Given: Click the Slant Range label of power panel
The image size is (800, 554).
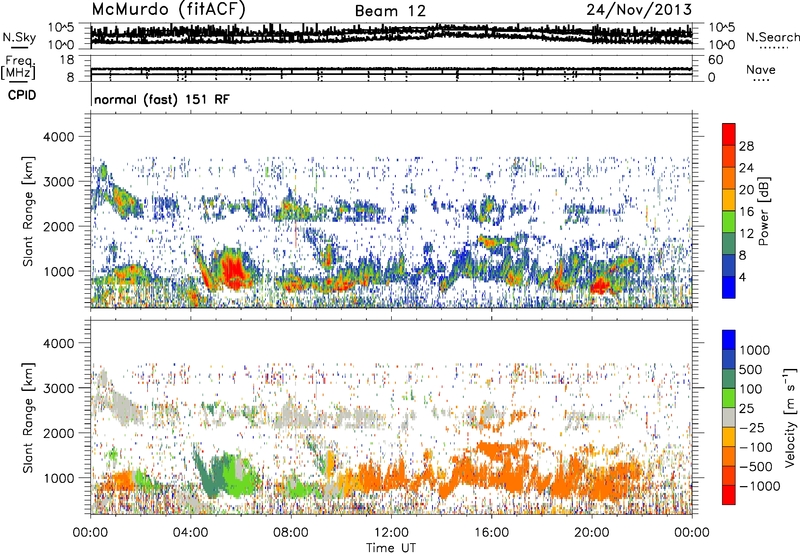Looking at the screenshot, I should pos(28,211).
